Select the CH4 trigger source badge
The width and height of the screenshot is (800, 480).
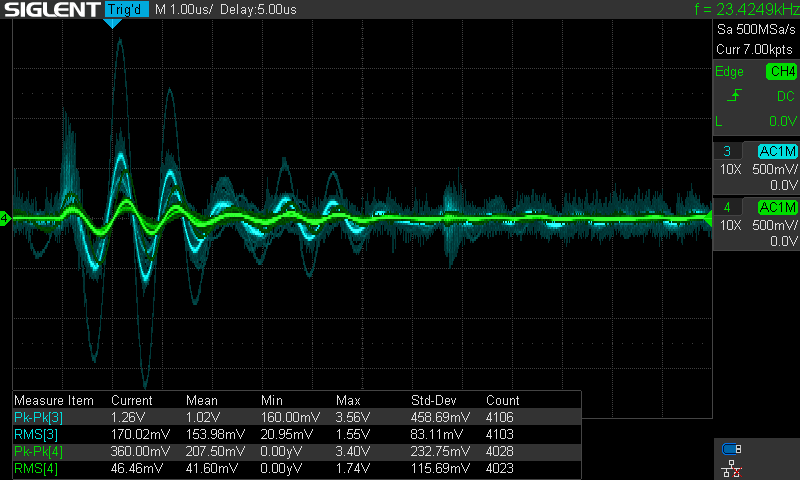(x=781, y=72)
